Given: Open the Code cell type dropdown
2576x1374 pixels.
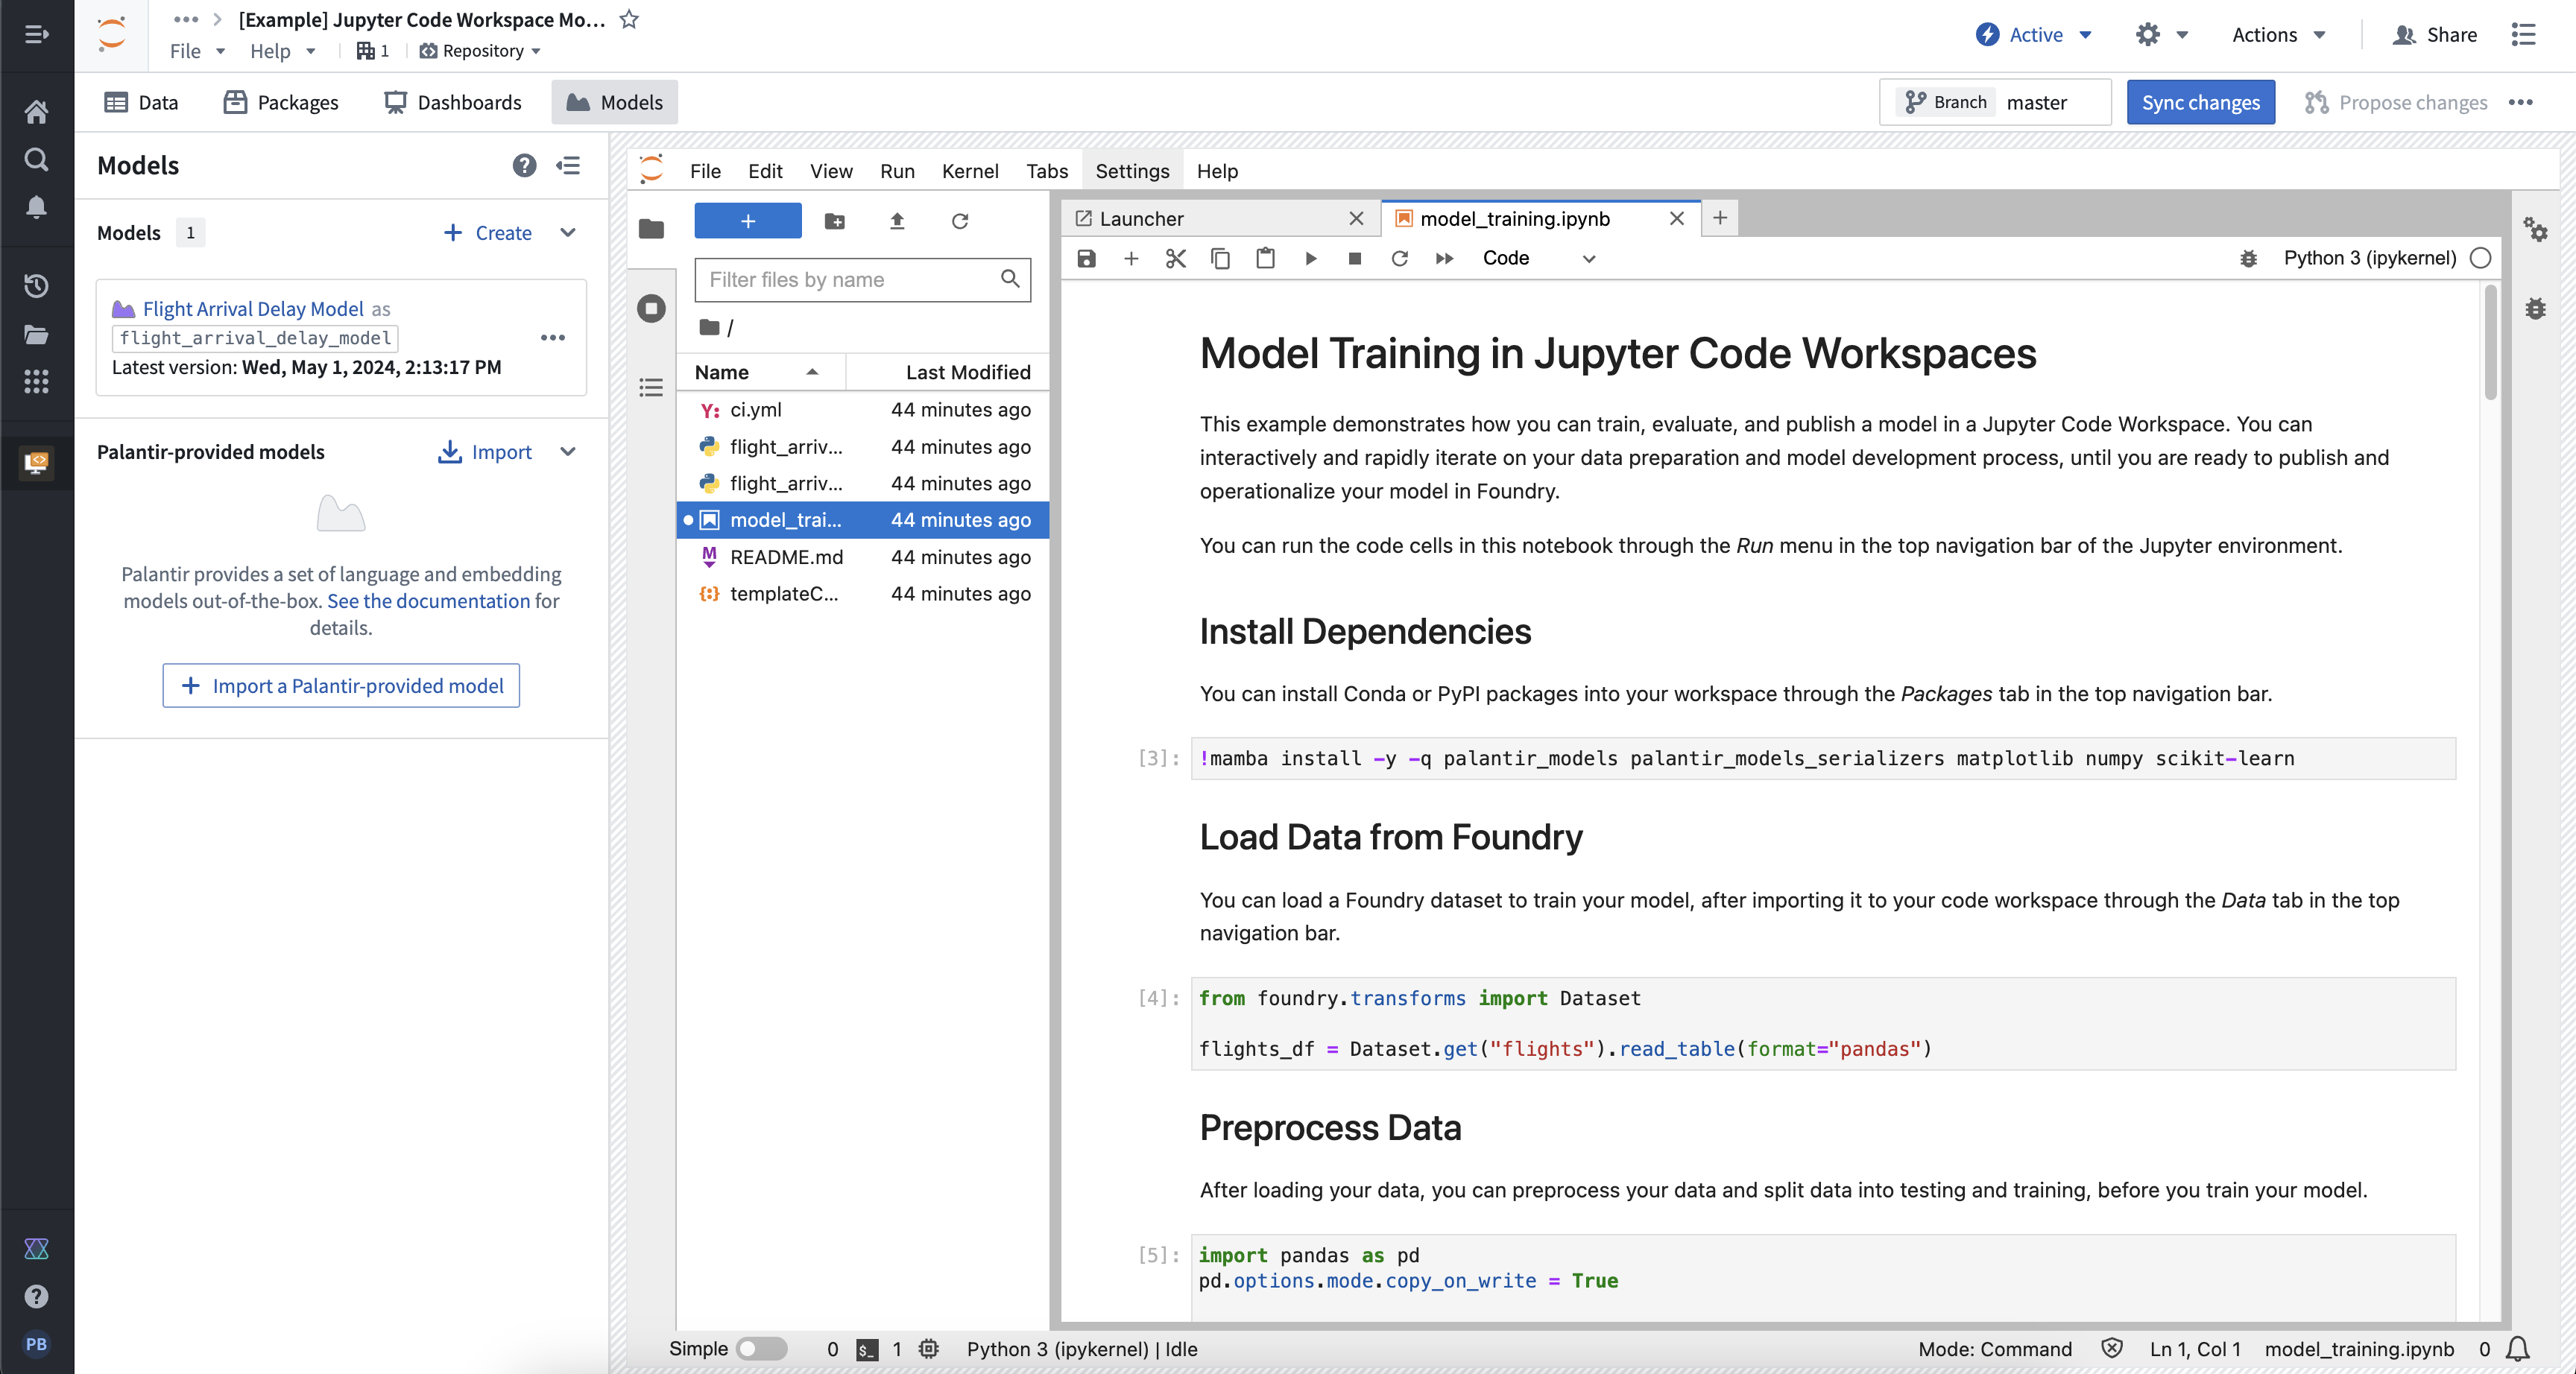Looking at the screenshot, I should click(1538, 258).
